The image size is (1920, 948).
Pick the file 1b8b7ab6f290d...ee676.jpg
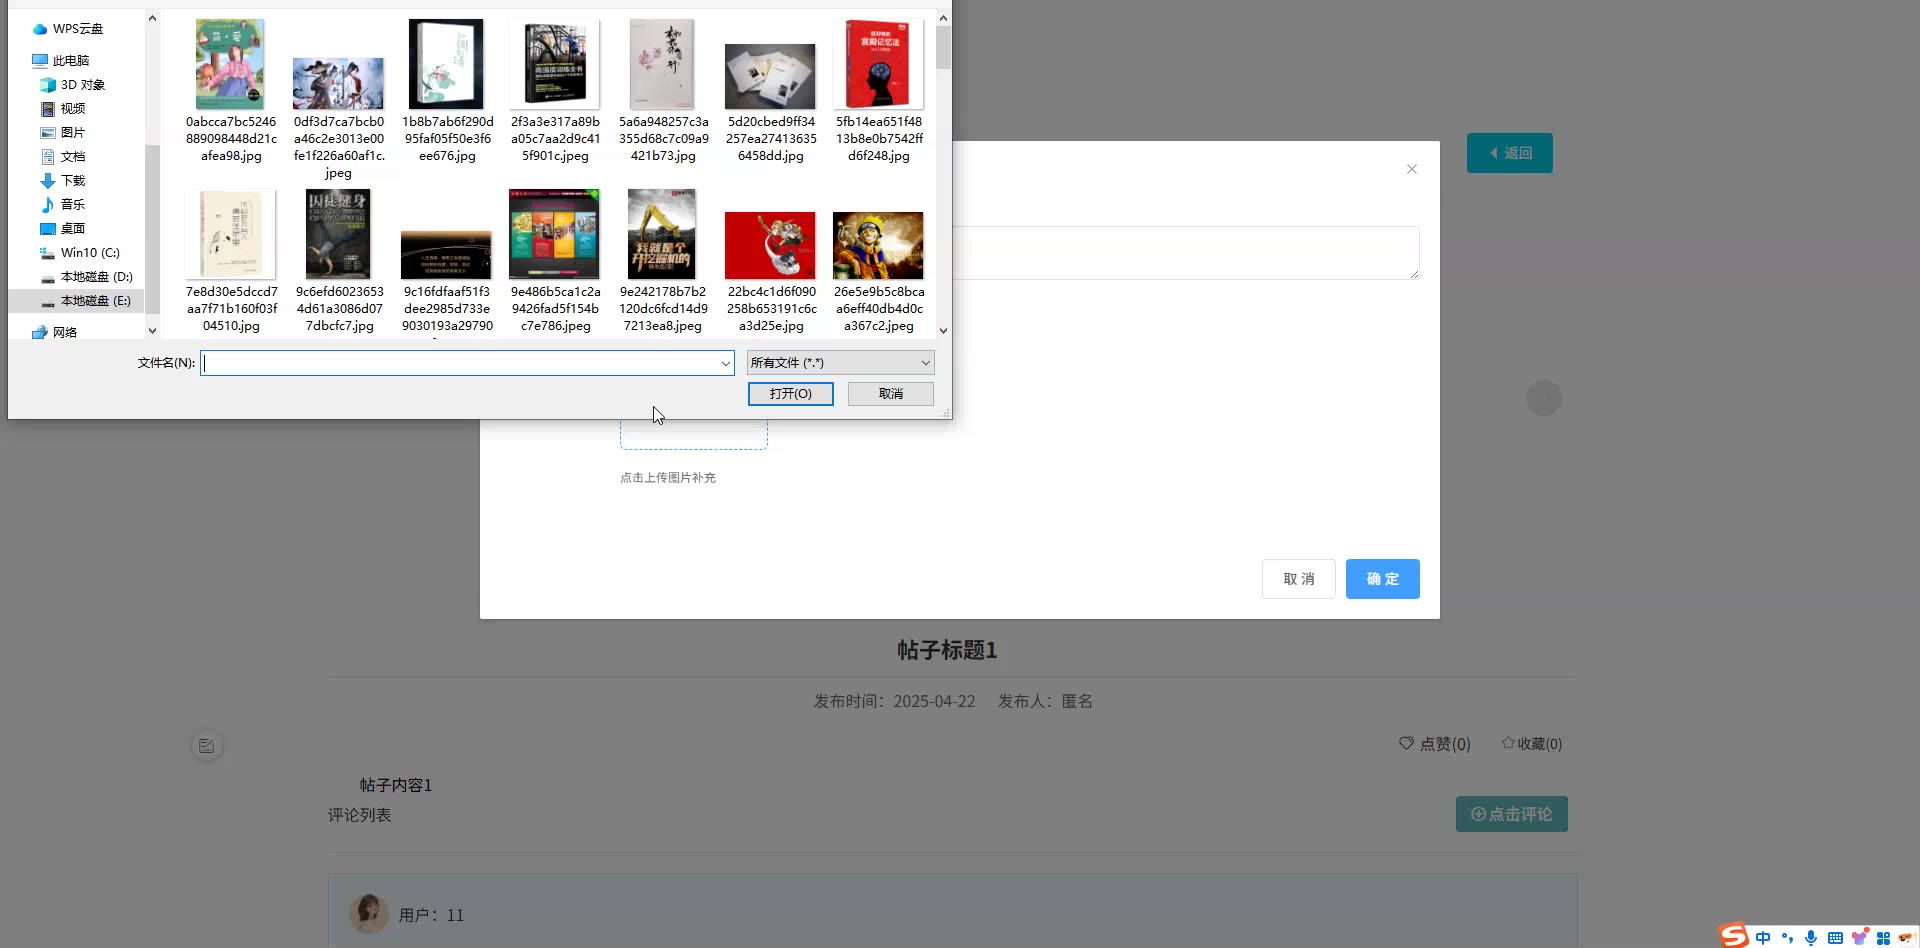(447, 91)
